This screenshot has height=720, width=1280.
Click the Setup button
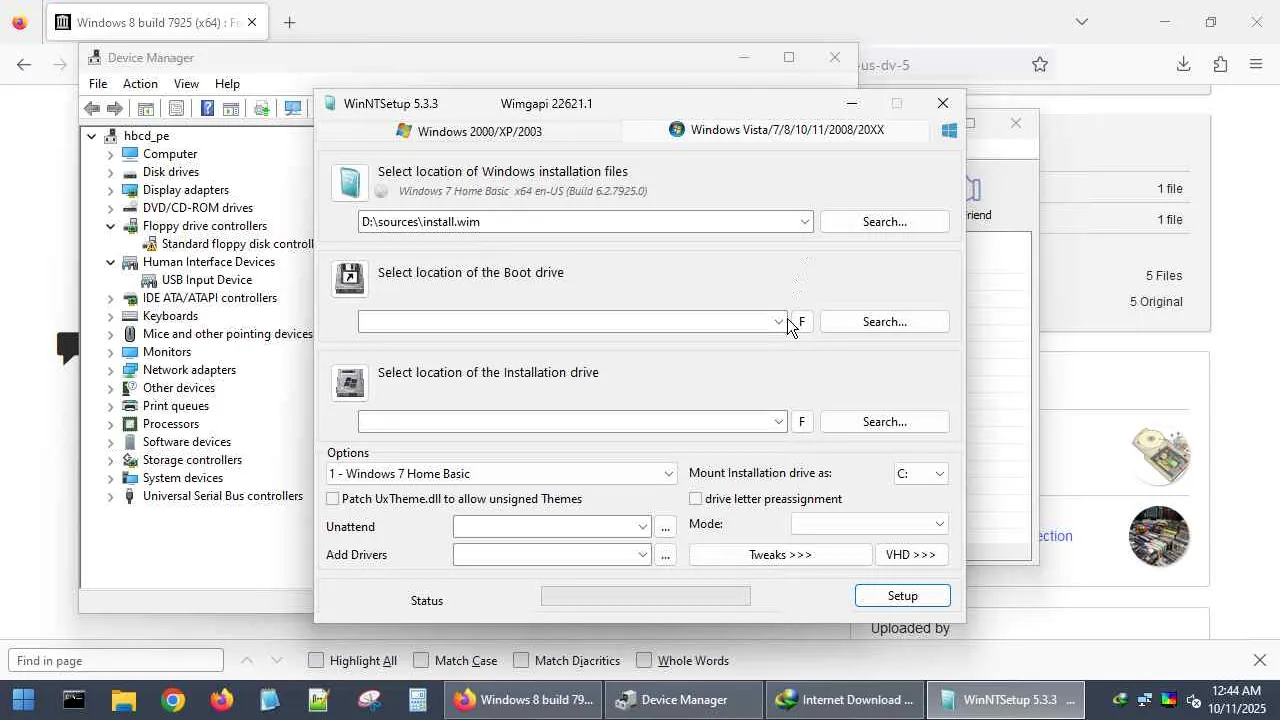click(x=902, y=596)
